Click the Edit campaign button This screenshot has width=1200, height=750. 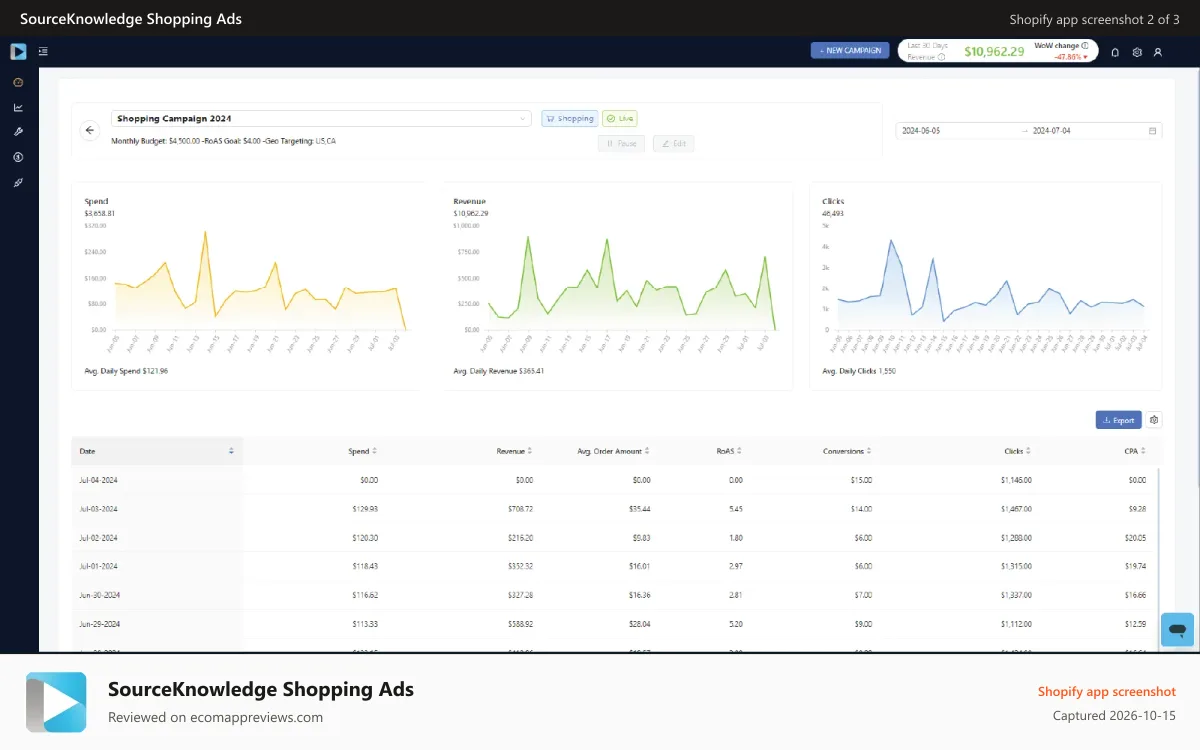[673, 143]
